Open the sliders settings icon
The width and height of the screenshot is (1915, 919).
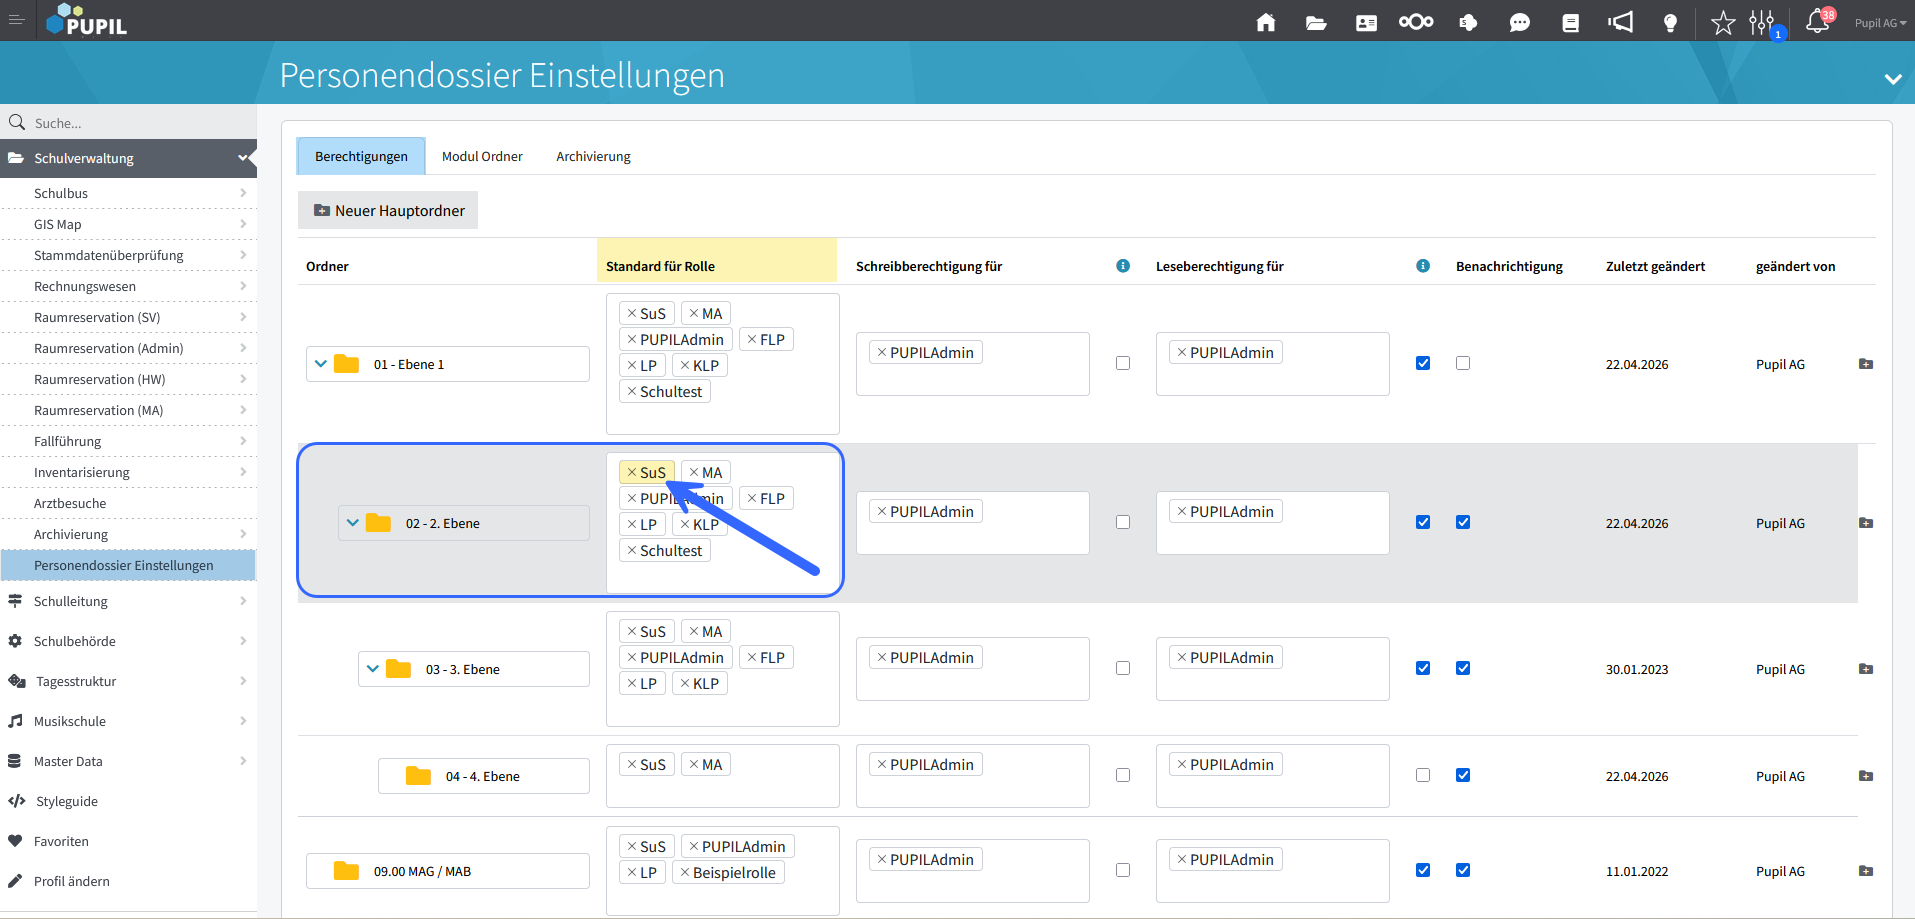pyautogui.click(x=1762, y=22)
